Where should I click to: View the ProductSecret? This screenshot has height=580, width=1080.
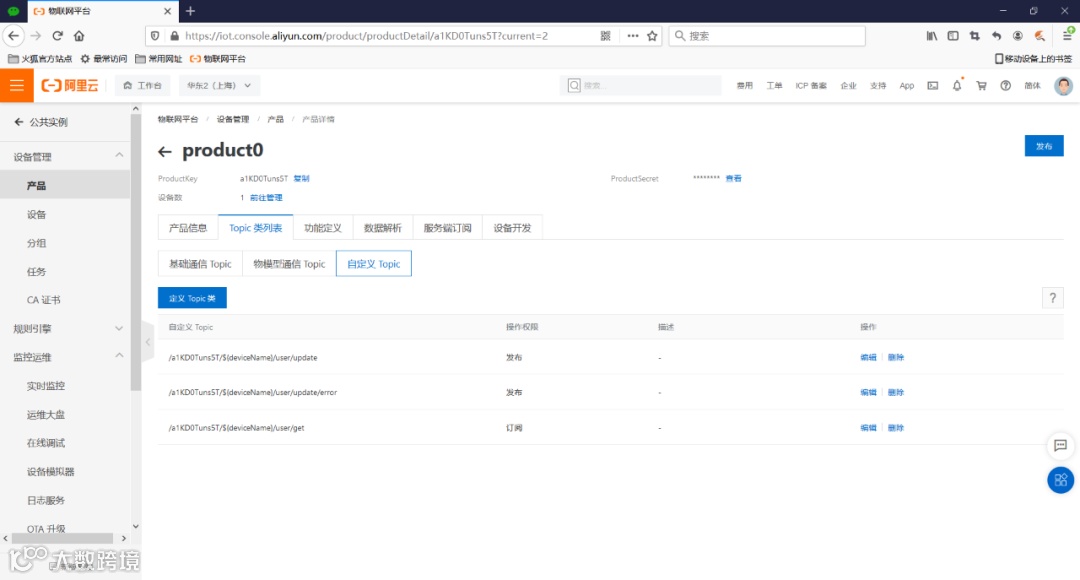[x=734, y=178]
